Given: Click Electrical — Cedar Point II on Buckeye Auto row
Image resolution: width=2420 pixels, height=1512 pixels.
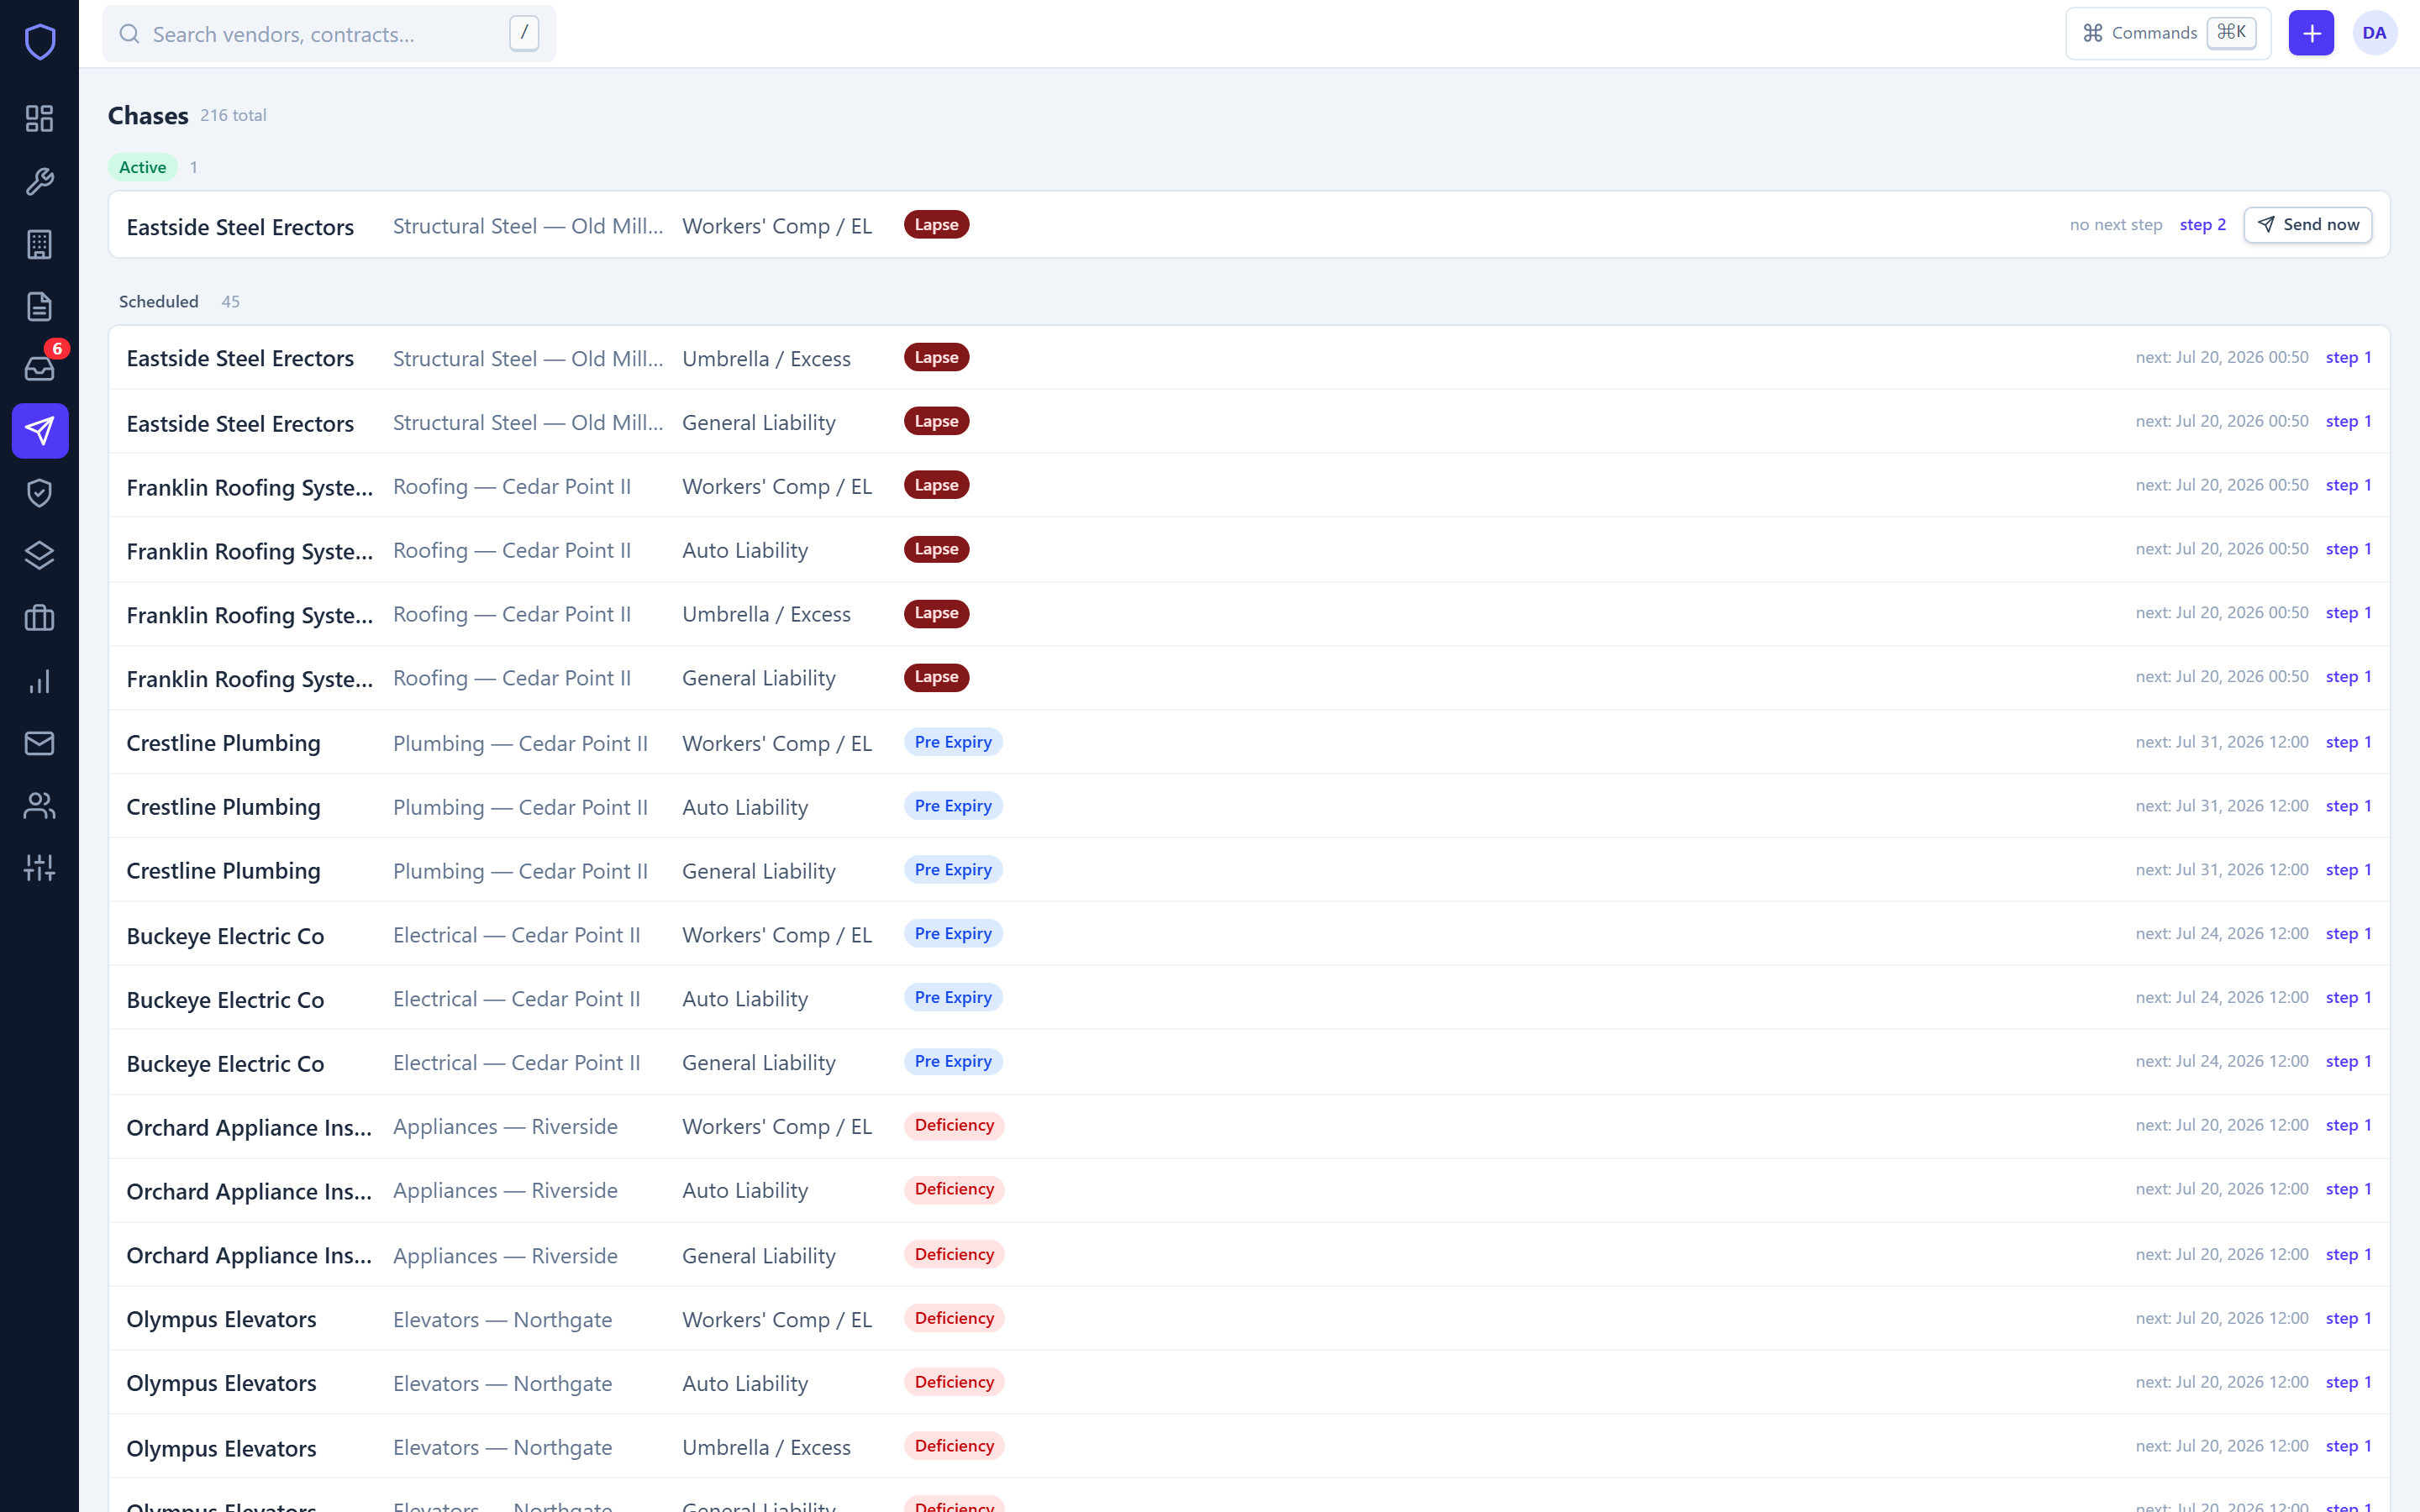Looking at the screenshot, I should point(517,999).
